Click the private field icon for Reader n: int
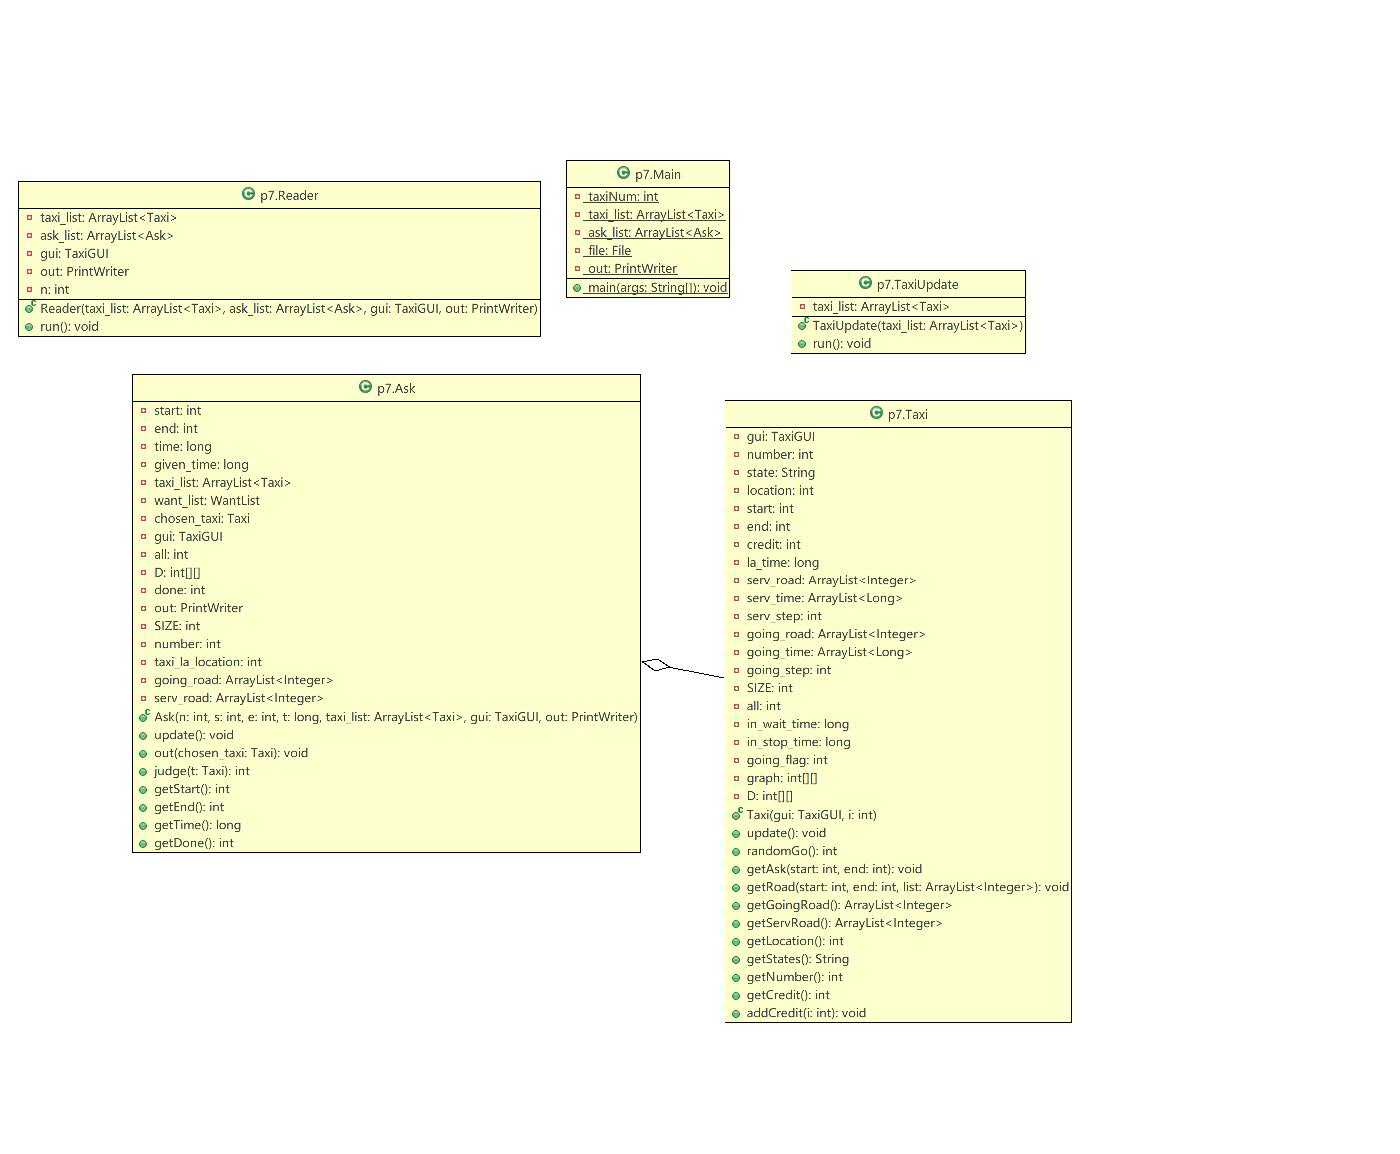 coord(30,290)
